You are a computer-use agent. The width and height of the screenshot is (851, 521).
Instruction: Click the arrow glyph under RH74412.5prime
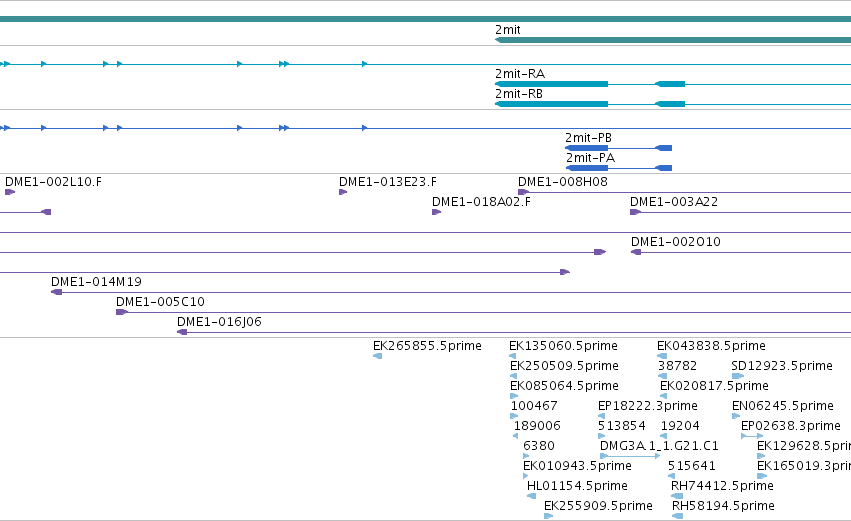click(677, 497)
